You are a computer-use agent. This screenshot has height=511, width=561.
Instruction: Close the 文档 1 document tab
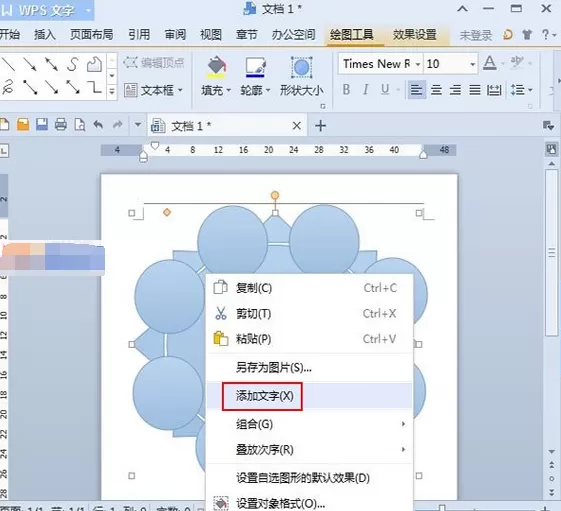pyautogui.click(x=297, y=126)
